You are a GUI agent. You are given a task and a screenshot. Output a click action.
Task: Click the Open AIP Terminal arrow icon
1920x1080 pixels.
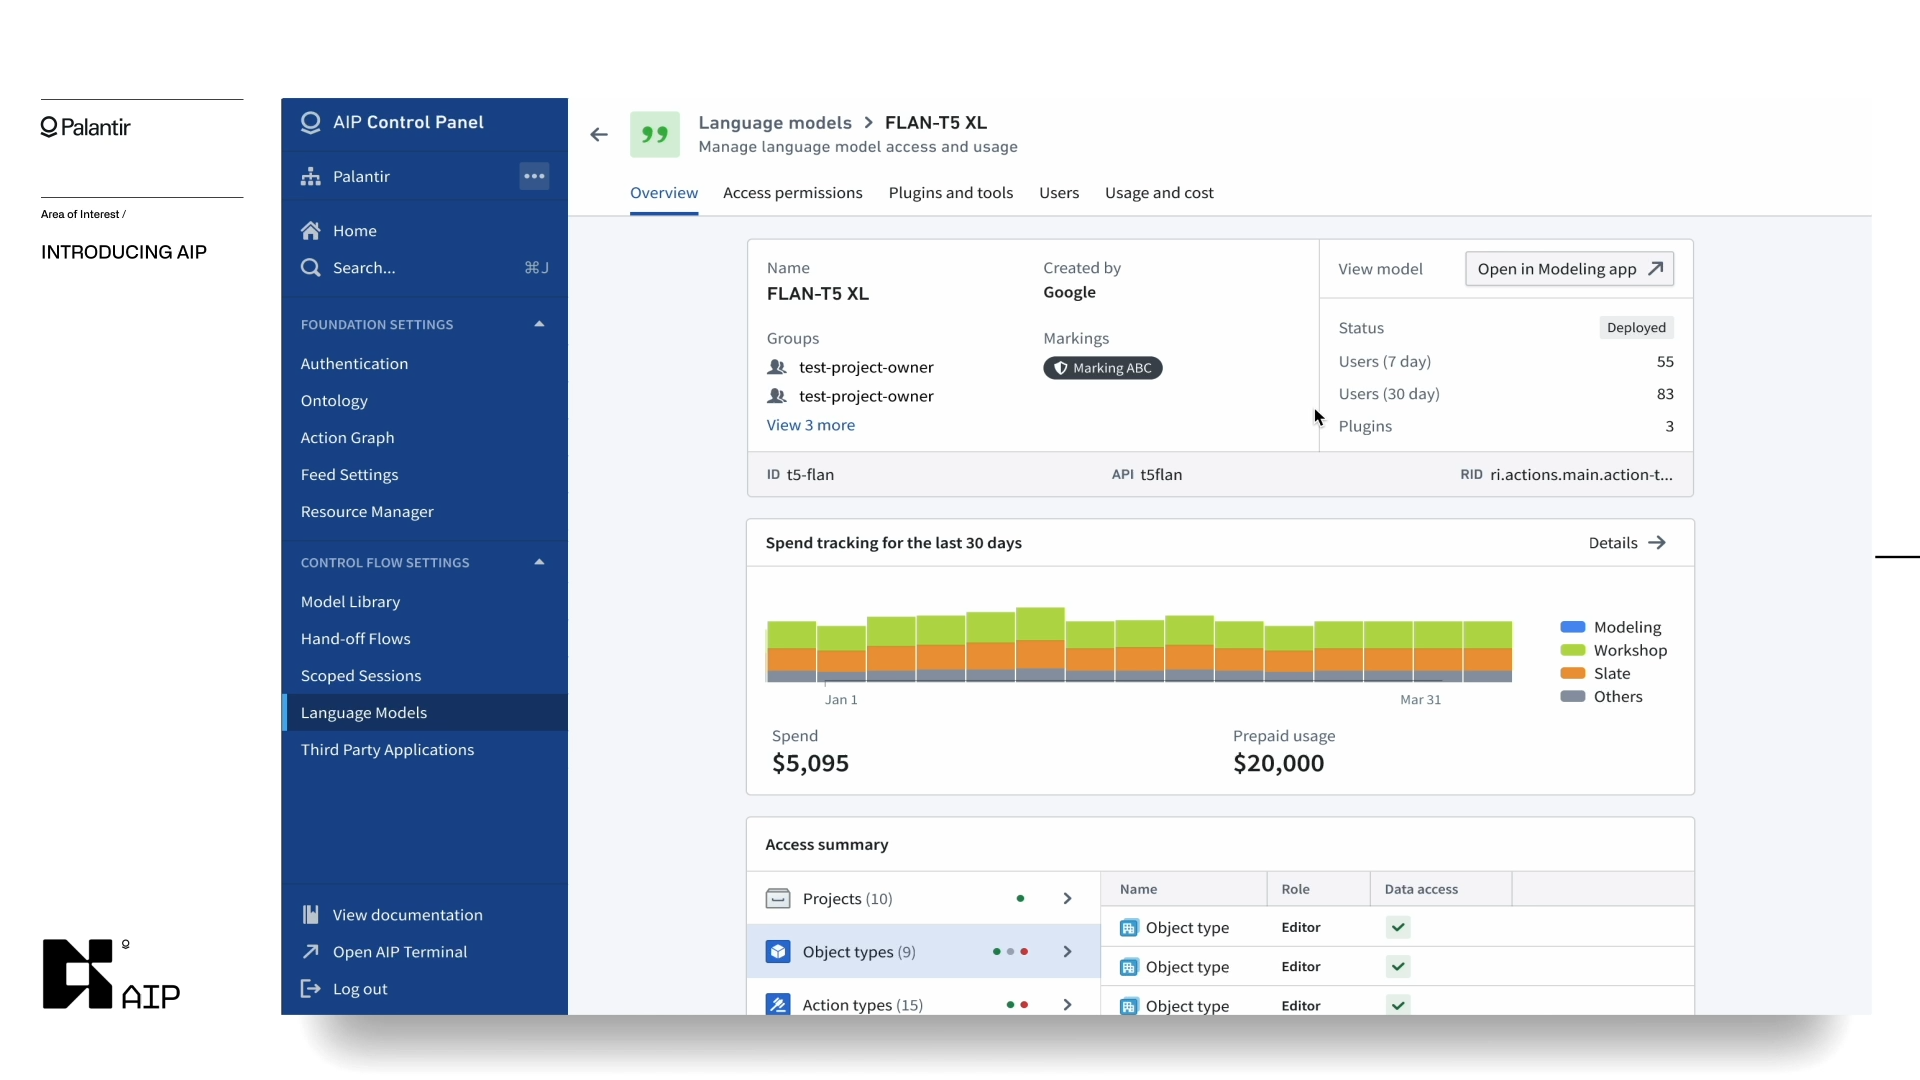pos(311,952)
